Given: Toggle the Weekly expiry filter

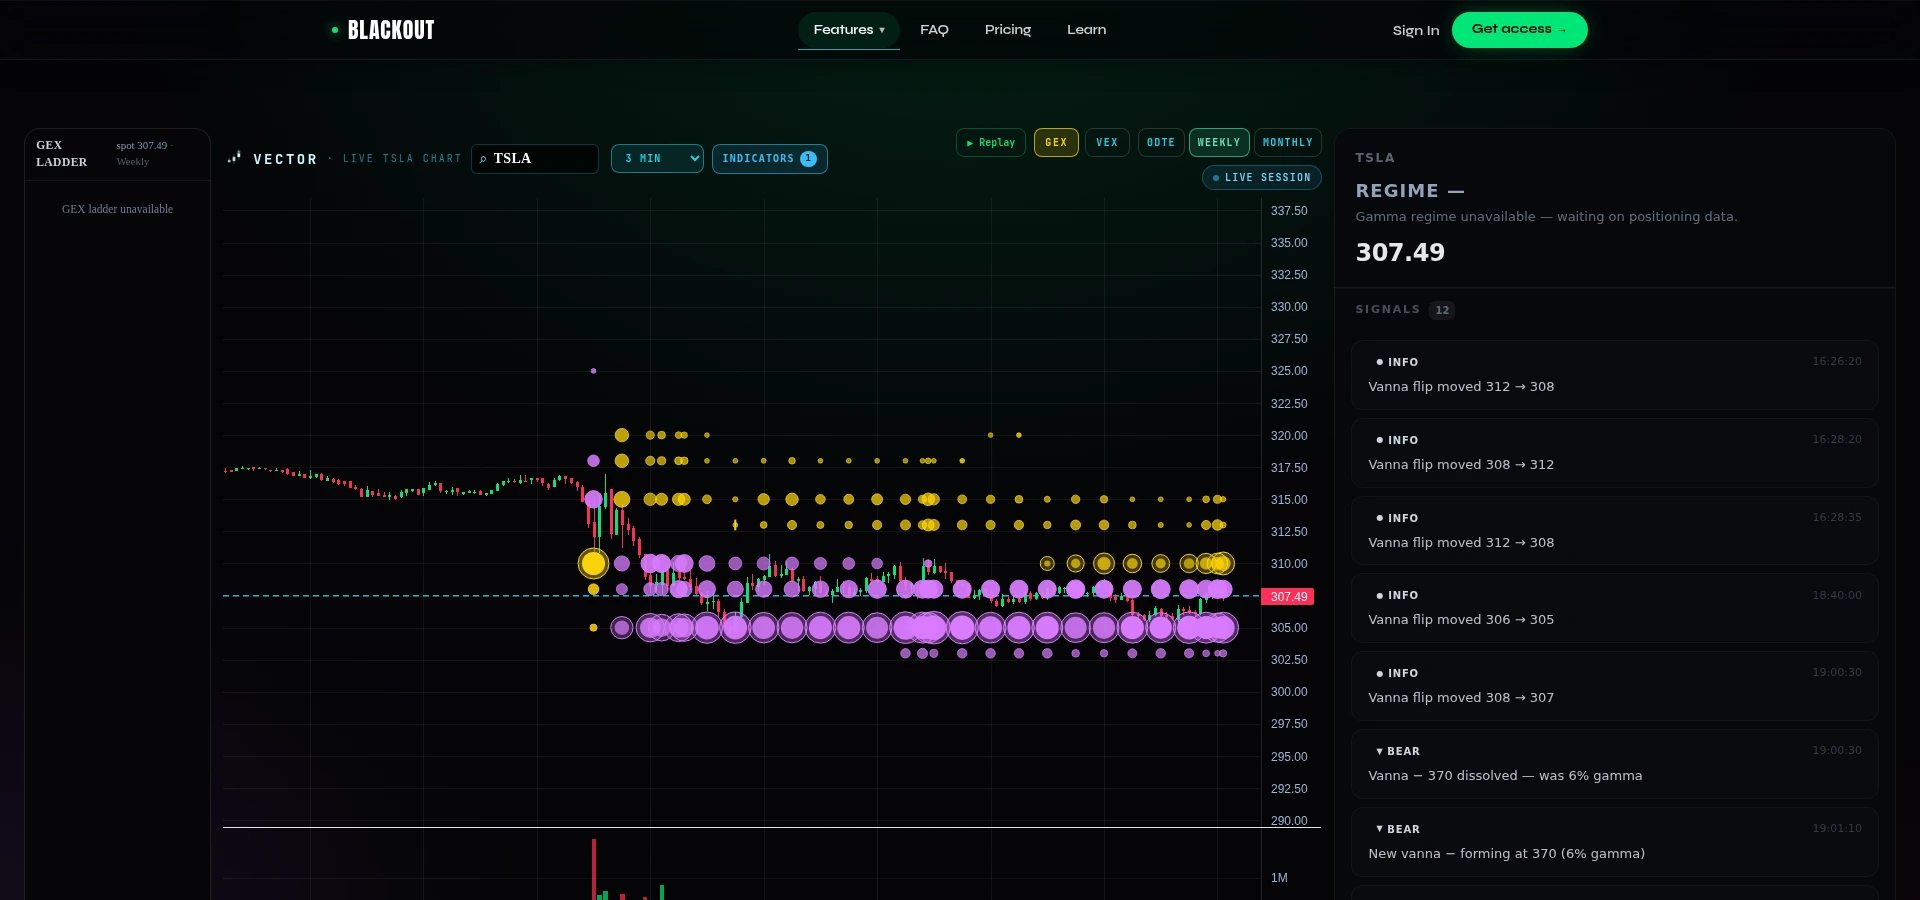Looking at the screenshot, I should coord(1219,143).
